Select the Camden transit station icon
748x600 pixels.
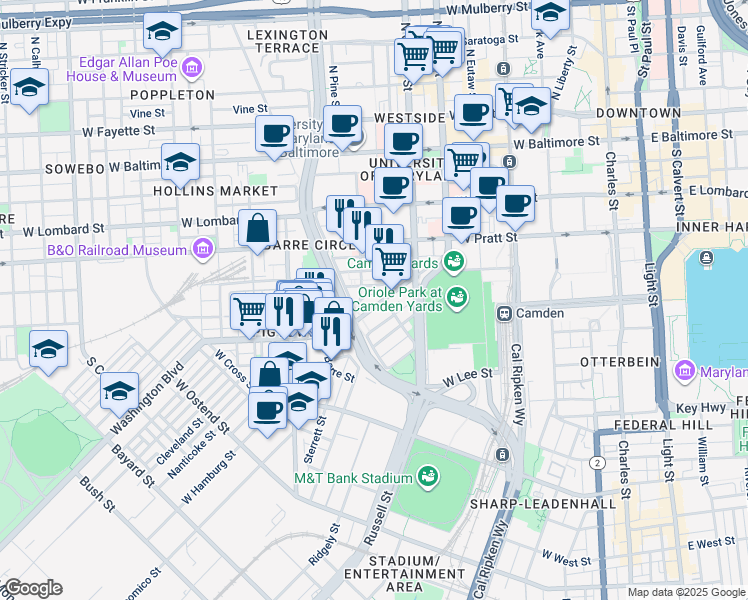point(504,313)
